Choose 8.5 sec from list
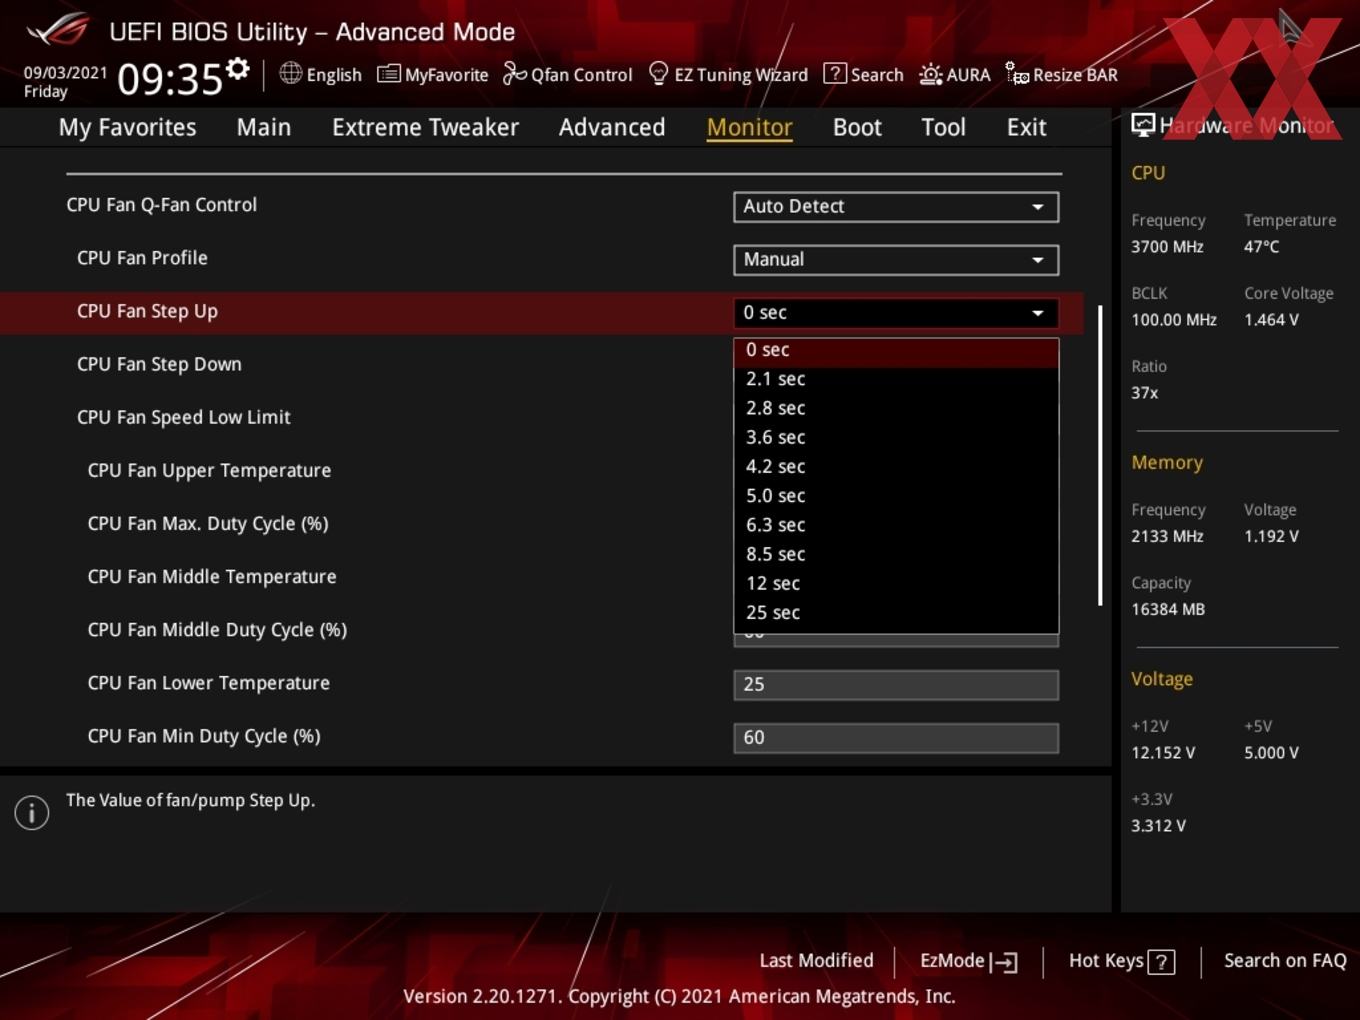The image size is (1360, 1020). [896, 553]
